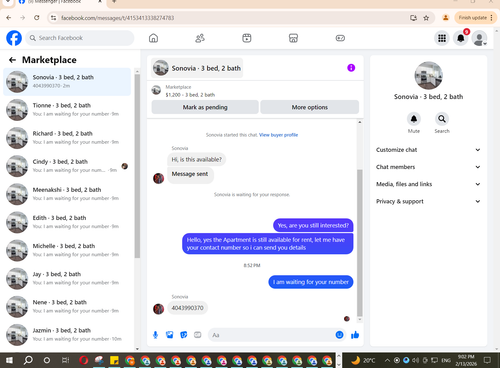Image resolution: width=500 pixels, height=368 pixels.
Task: Send a thumbs-up like
Action: pos(355,335)
